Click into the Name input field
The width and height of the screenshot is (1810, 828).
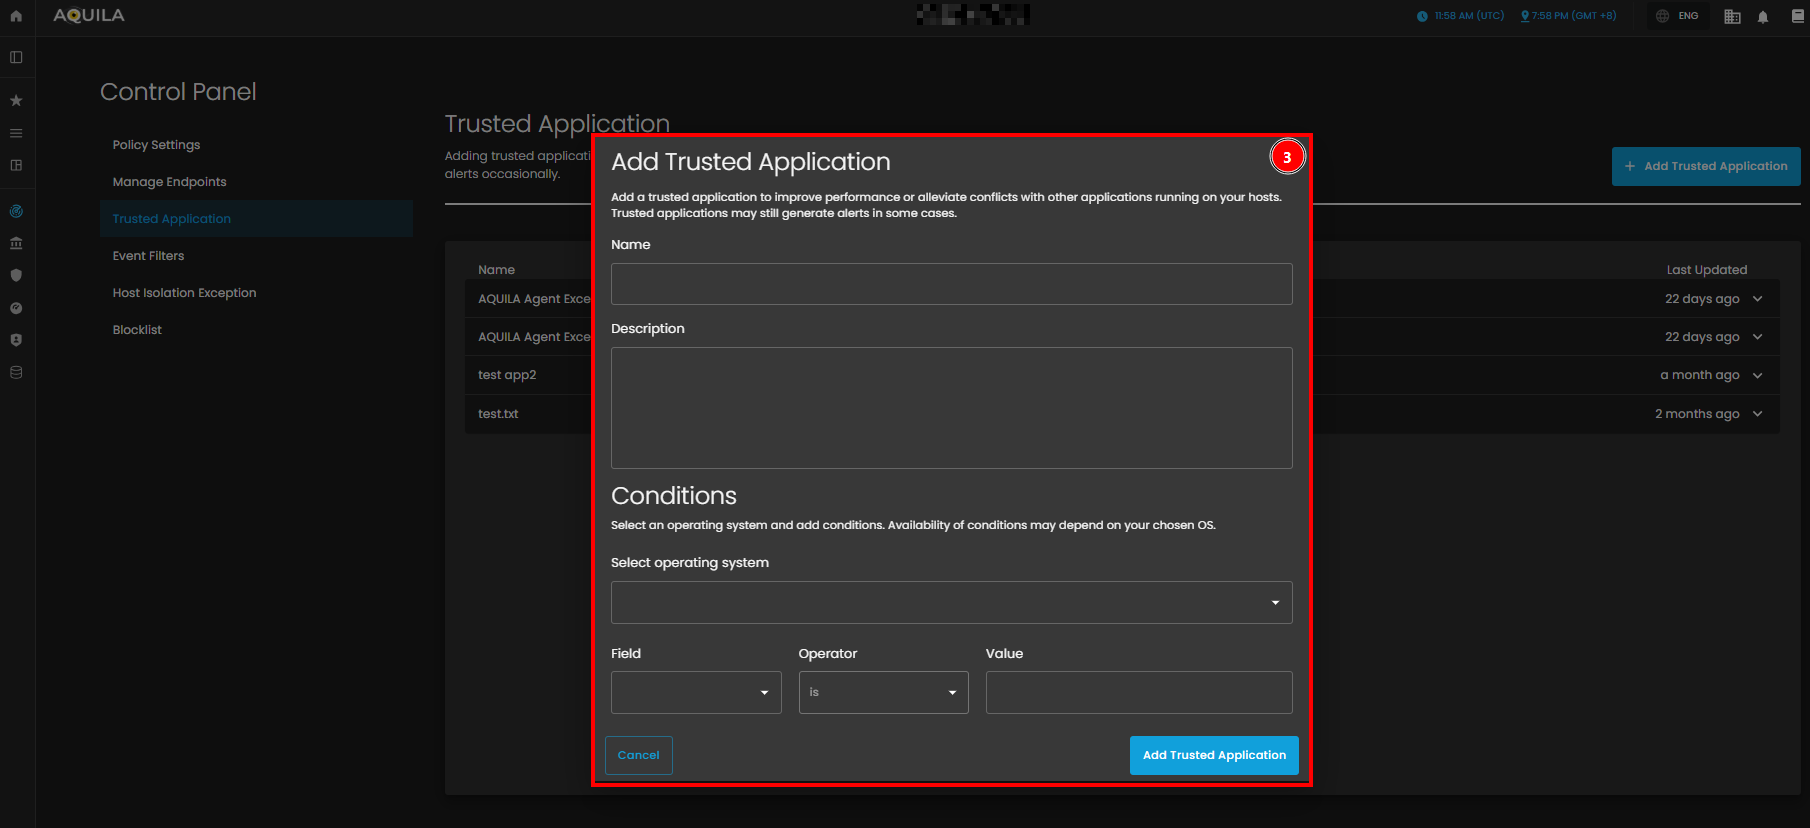coord(951,284)
